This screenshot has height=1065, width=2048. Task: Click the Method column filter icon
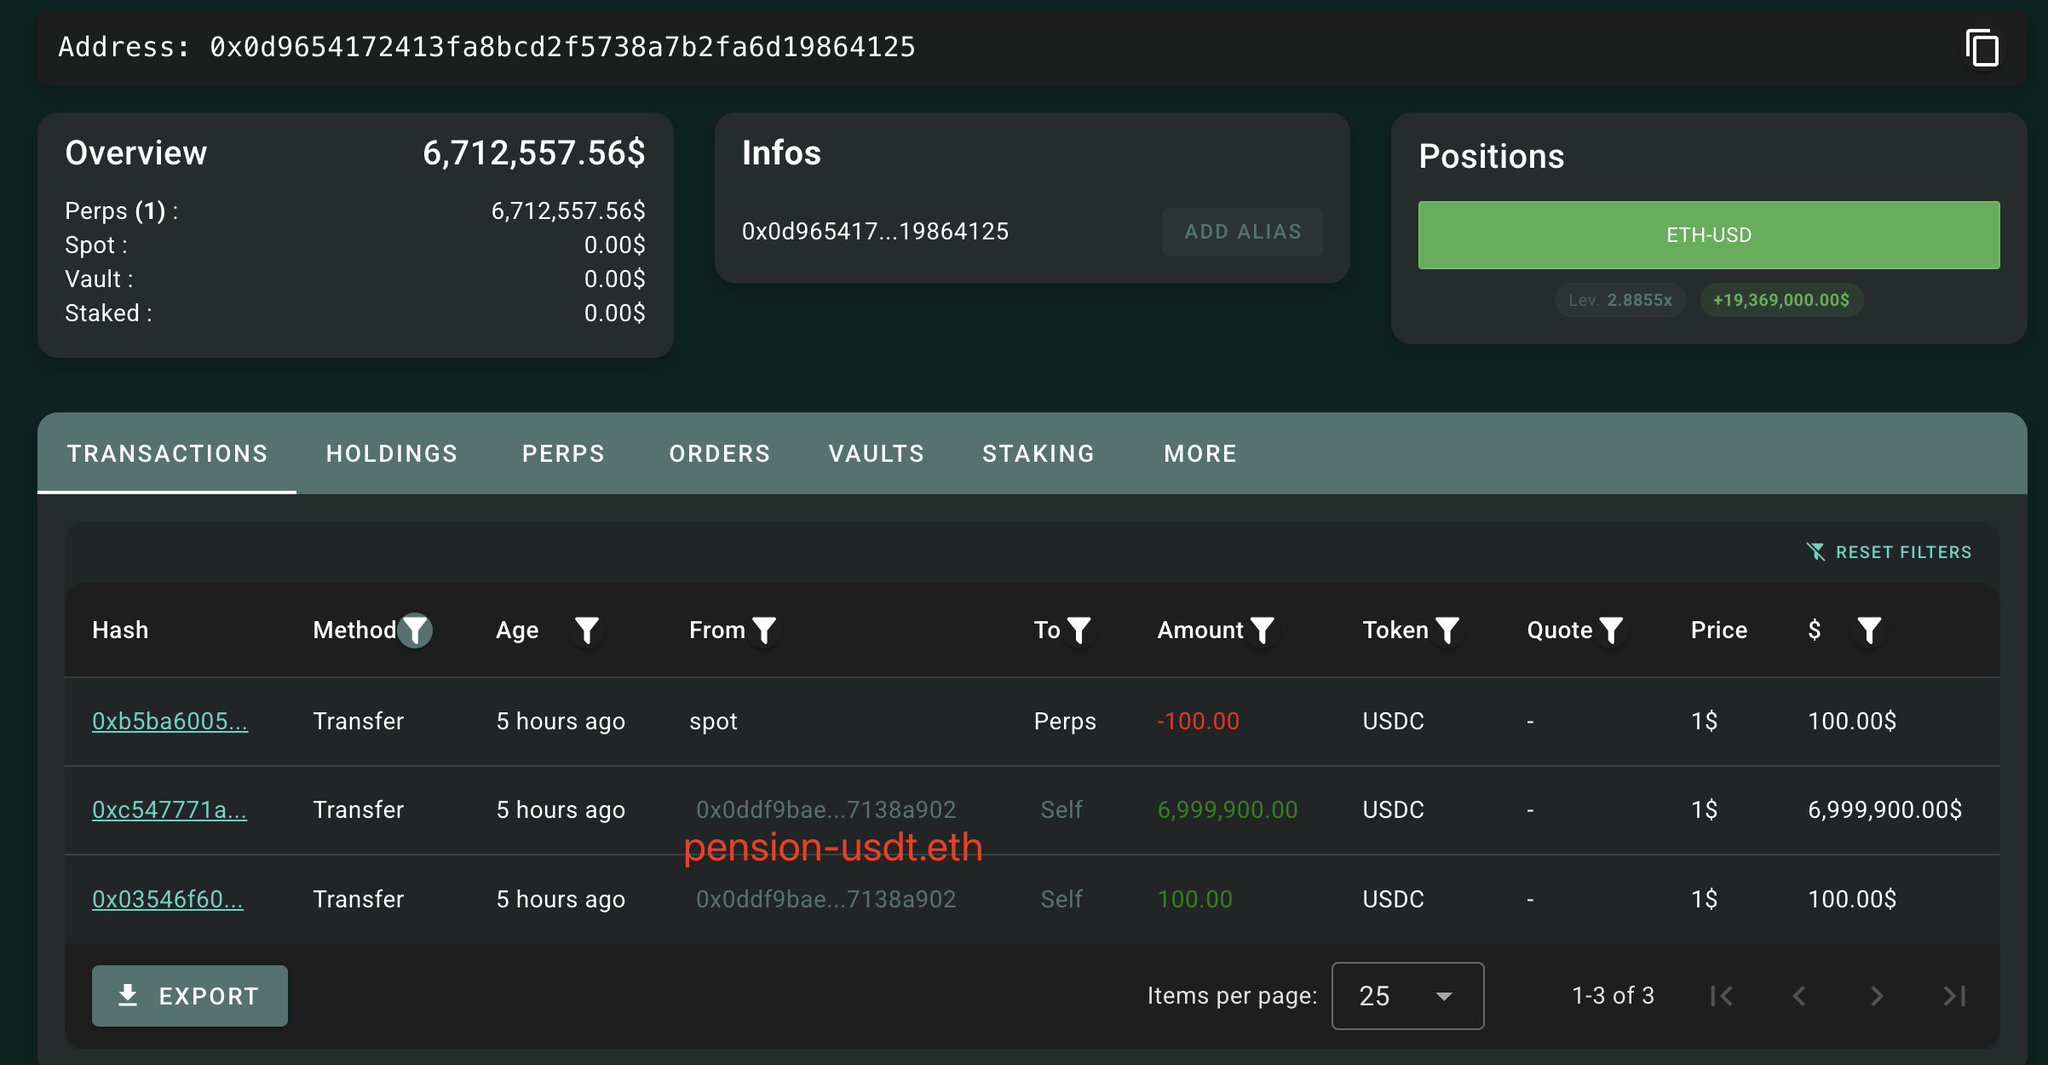pos(415,630)
